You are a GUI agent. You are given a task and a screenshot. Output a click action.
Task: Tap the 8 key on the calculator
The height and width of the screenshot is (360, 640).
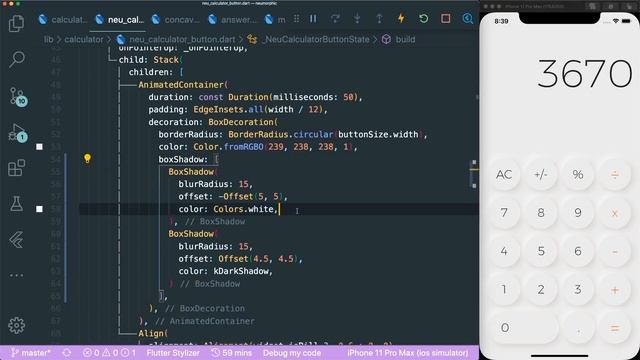(541, 213)
